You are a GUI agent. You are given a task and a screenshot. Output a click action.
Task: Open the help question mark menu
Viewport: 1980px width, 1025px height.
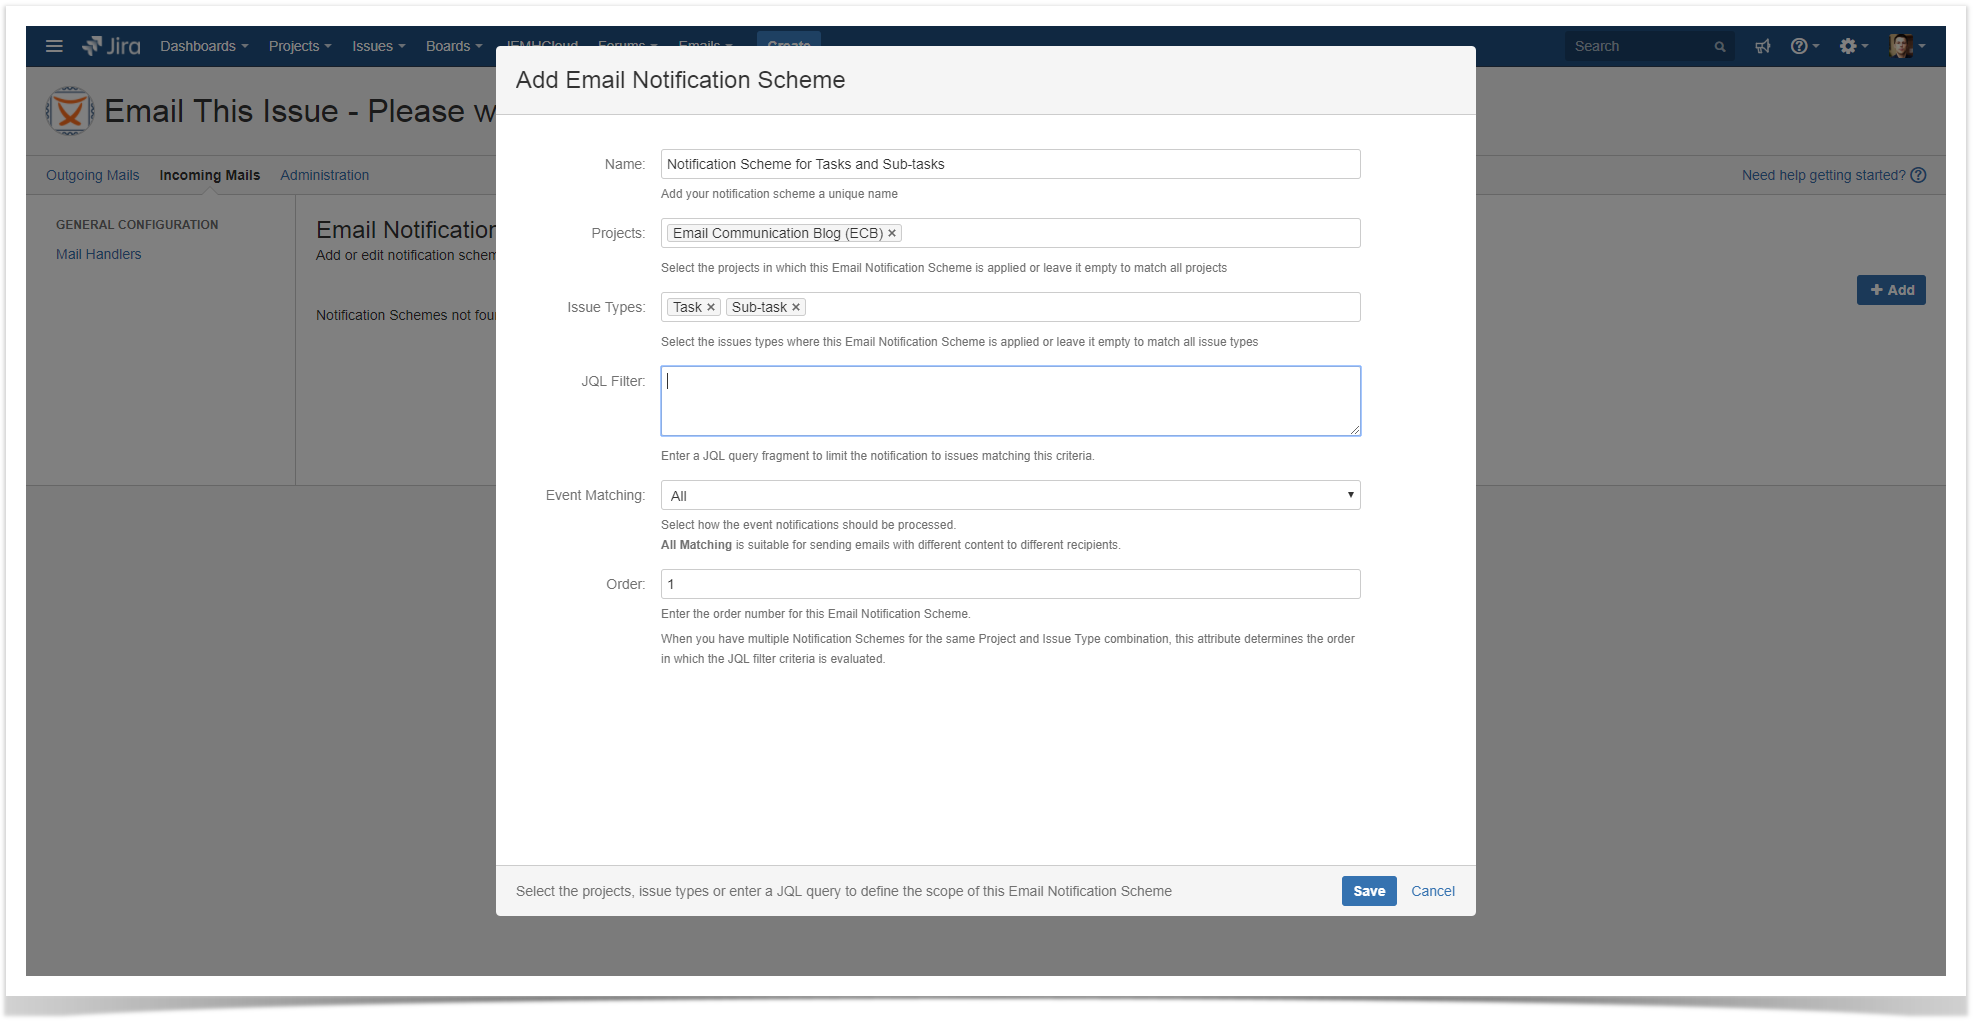point(1804,46)
